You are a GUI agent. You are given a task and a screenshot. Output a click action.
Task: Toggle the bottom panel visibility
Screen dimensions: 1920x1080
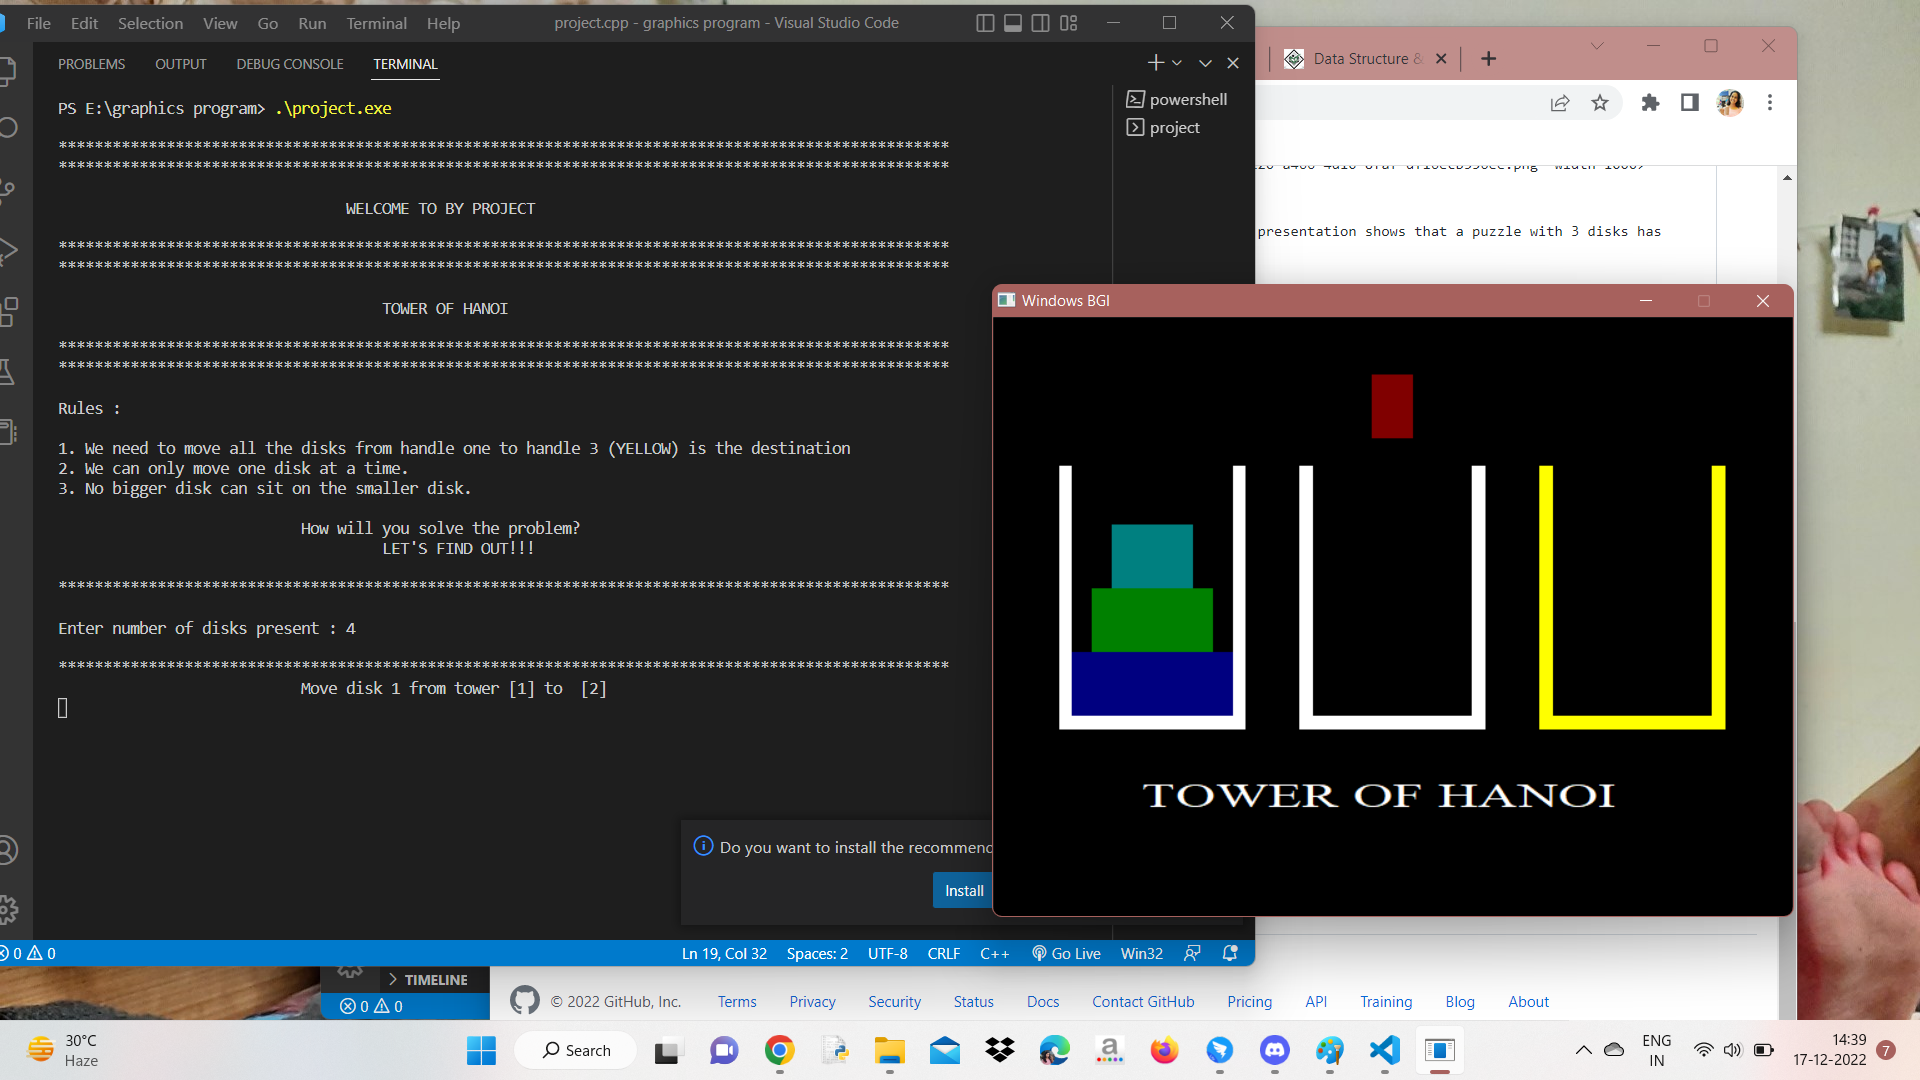(x=1013, y=22)
